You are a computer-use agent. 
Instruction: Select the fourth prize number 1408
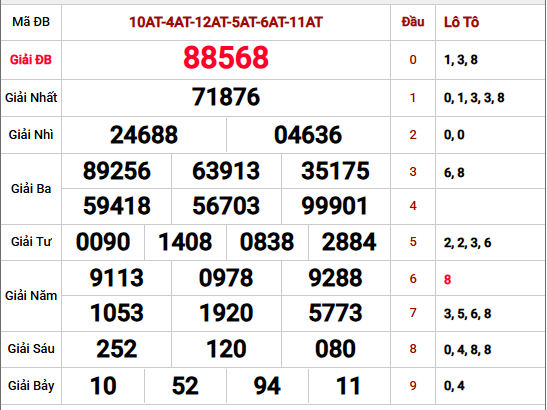185,242
